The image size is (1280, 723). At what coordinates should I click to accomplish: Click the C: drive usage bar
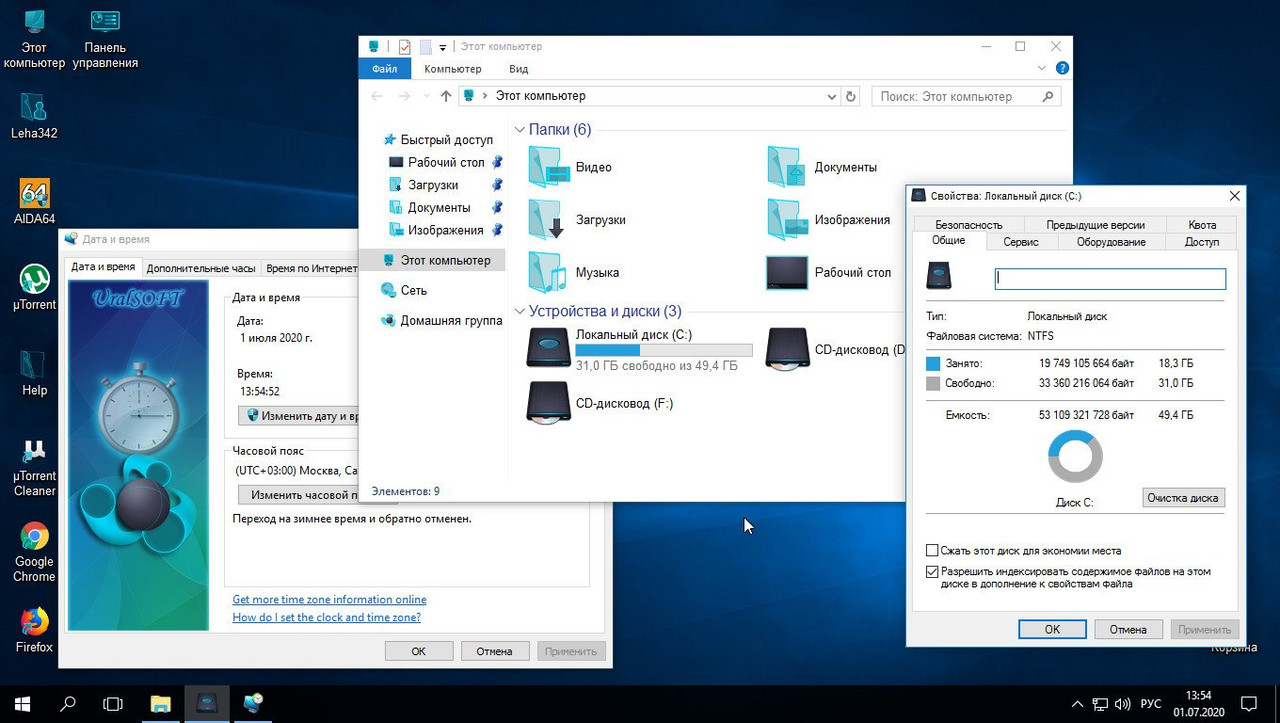(x=664, y=351)
